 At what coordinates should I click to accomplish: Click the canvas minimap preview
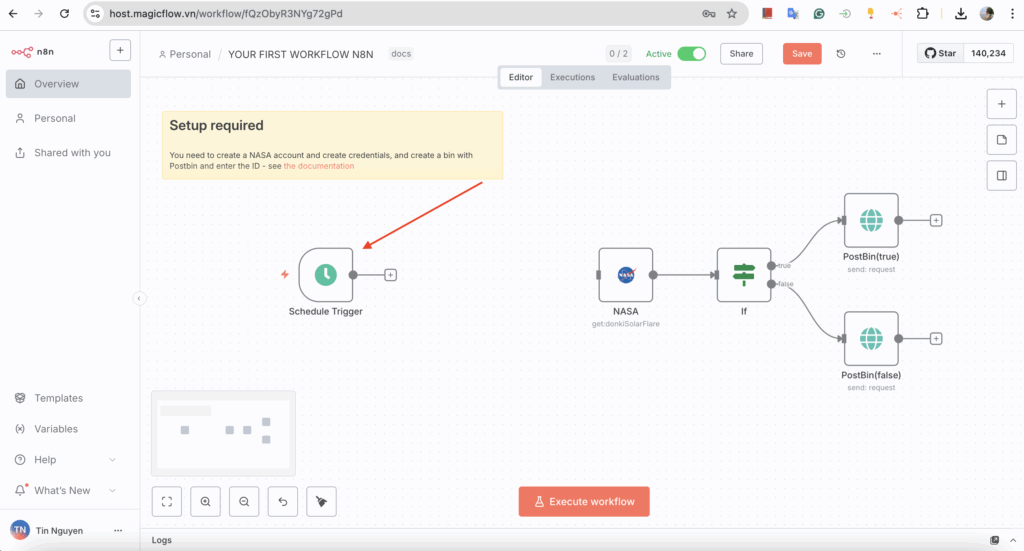[x=223, y=433]
